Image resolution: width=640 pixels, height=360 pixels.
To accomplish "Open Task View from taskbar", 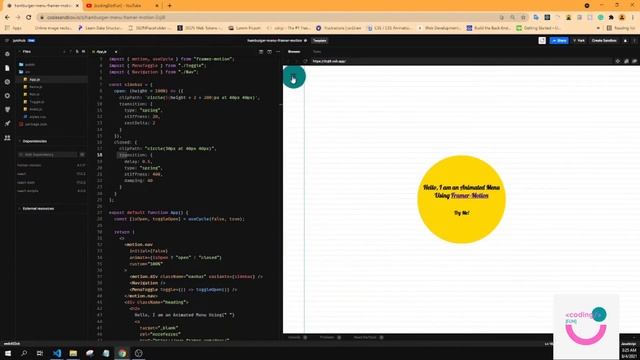I will 40,353.
